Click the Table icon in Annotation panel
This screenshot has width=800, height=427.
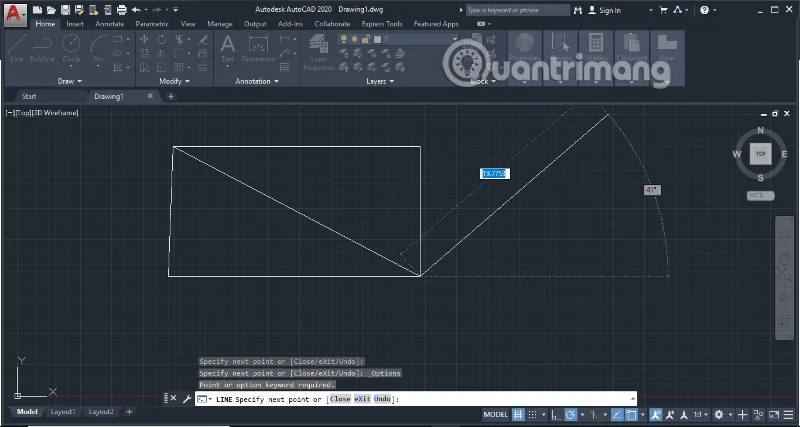click(285, 67)
